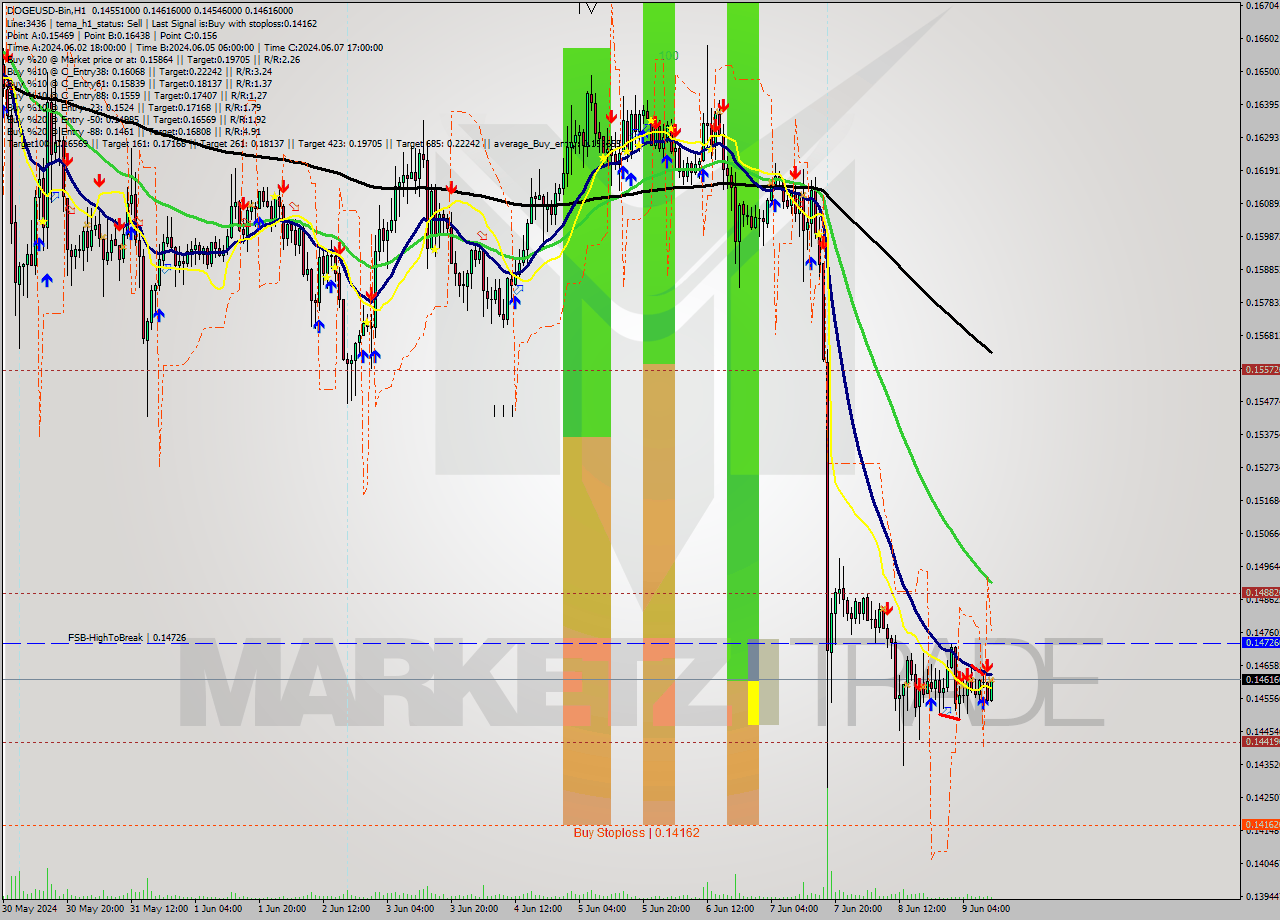Click the C_Entry38 0.16068 buy line
This screenshot has height=920, width=1280.
138,71
